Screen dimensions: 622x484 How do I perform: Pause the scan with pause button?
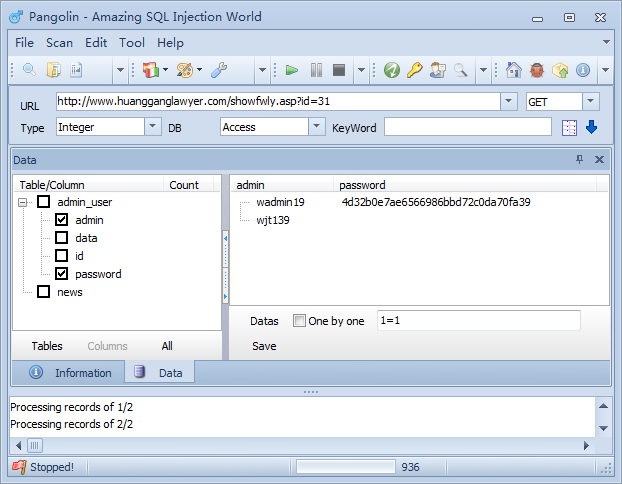[316, 70]
